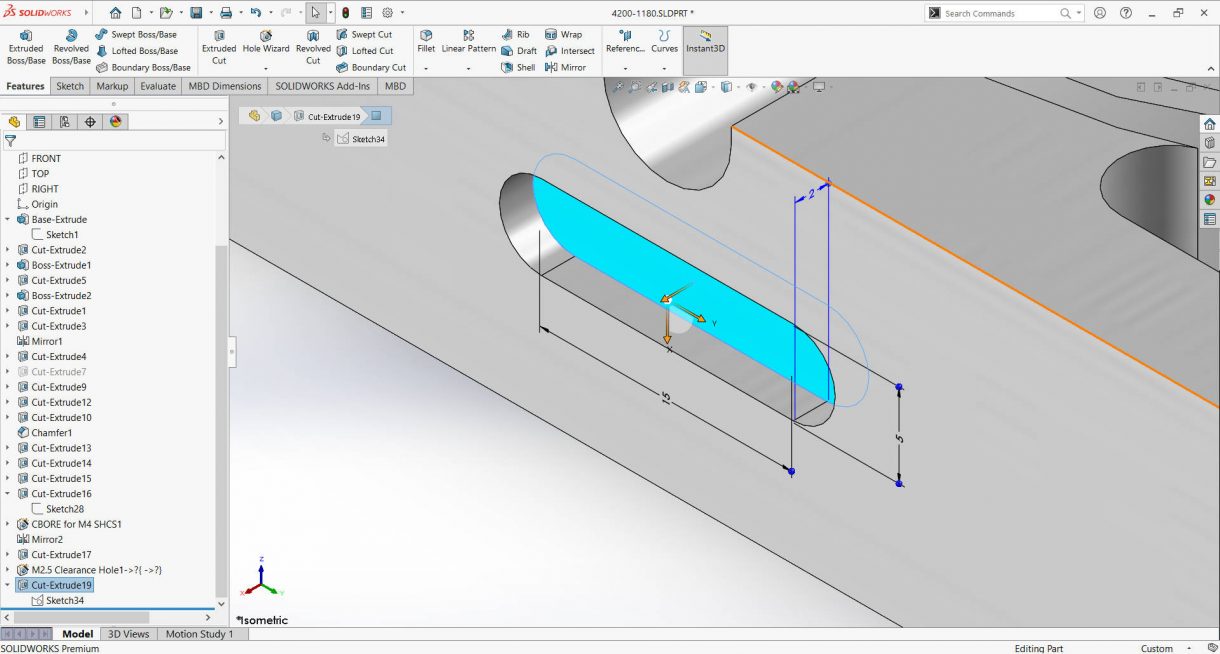
Task: Click the Rebuild traffic light icon
Action: pyautogui.click(x=346, y=13)
